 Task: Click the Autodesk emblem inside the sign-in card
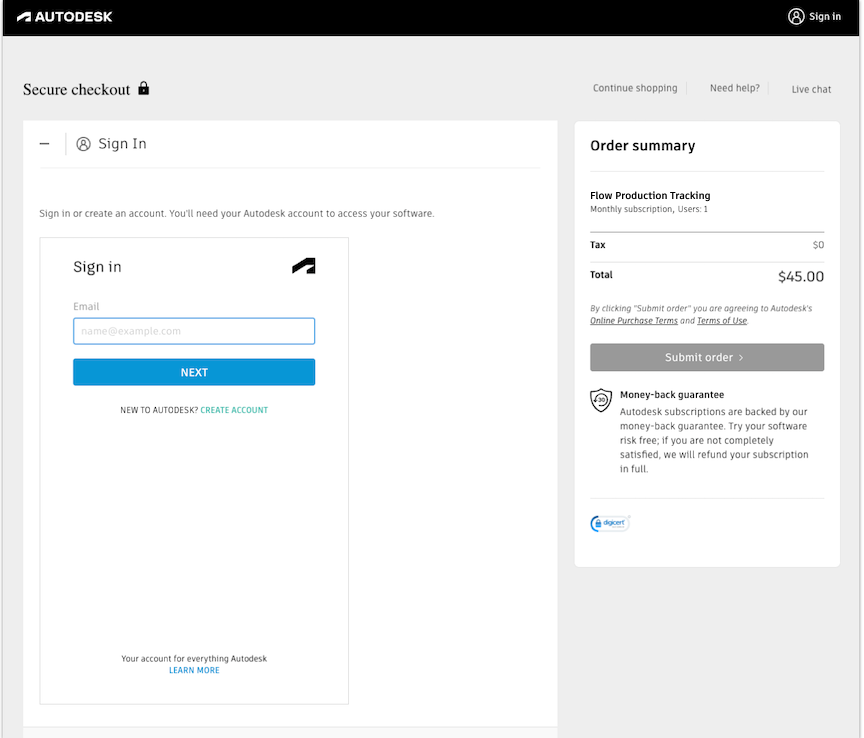click(x=303, y=265)
